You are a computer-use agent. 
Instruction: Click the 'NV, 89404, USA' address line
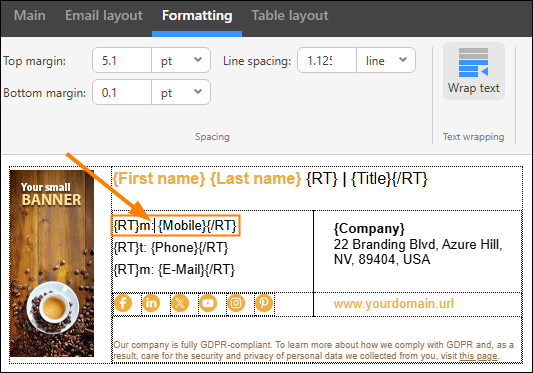382,259
